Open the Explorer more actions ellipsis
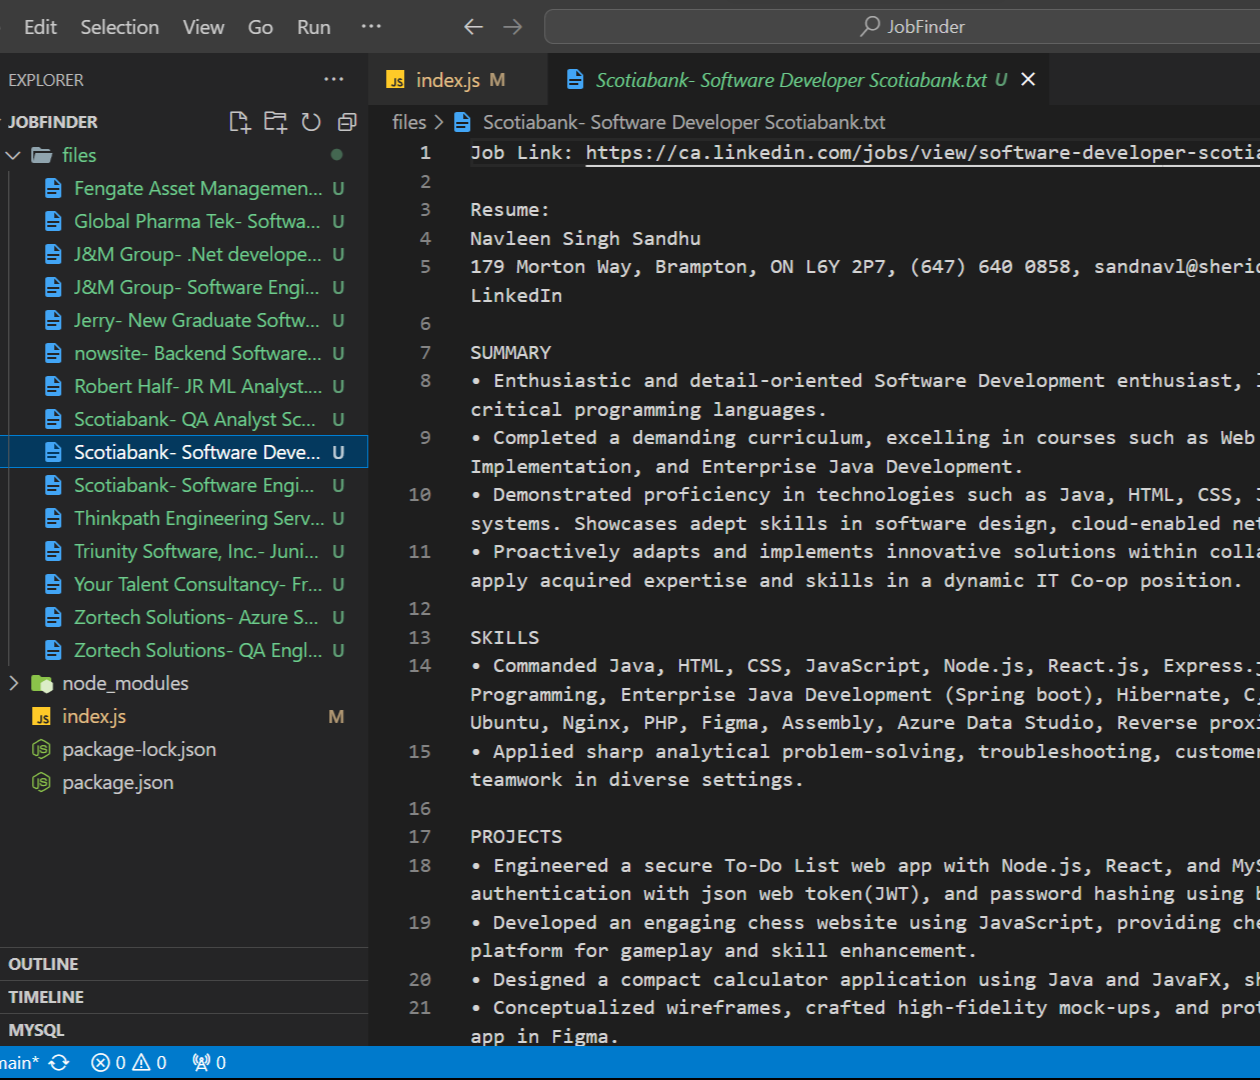 334,79
